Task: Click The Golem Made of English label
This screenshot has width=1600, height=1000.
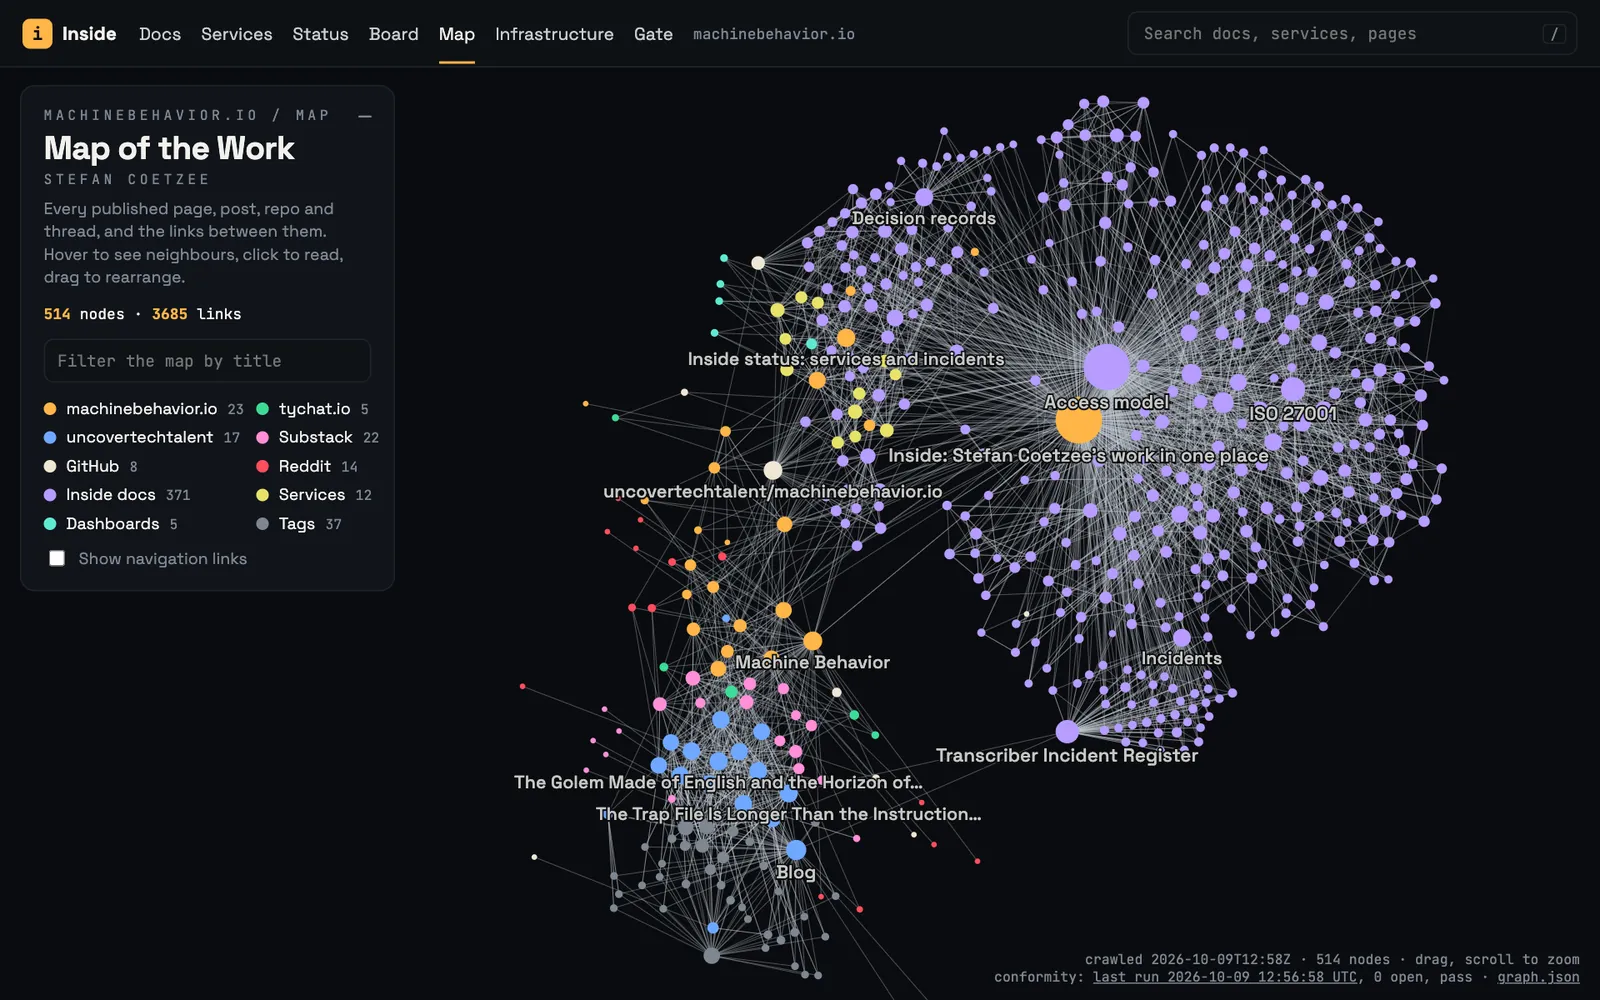Action: [718, 782]
